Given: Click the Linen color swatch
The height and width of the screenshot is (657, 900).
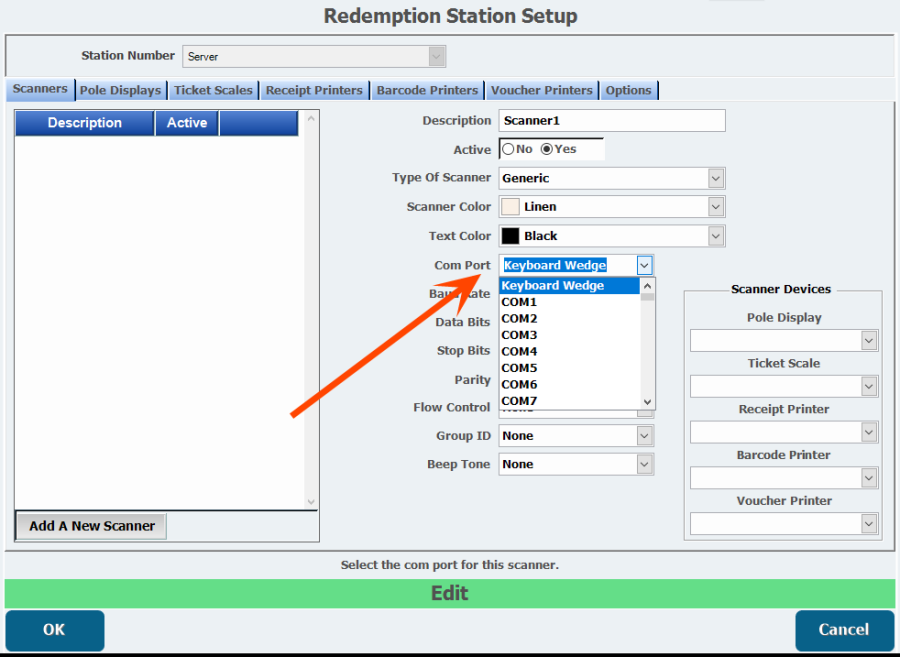Looking at the screenshot, I should (510, 207).
